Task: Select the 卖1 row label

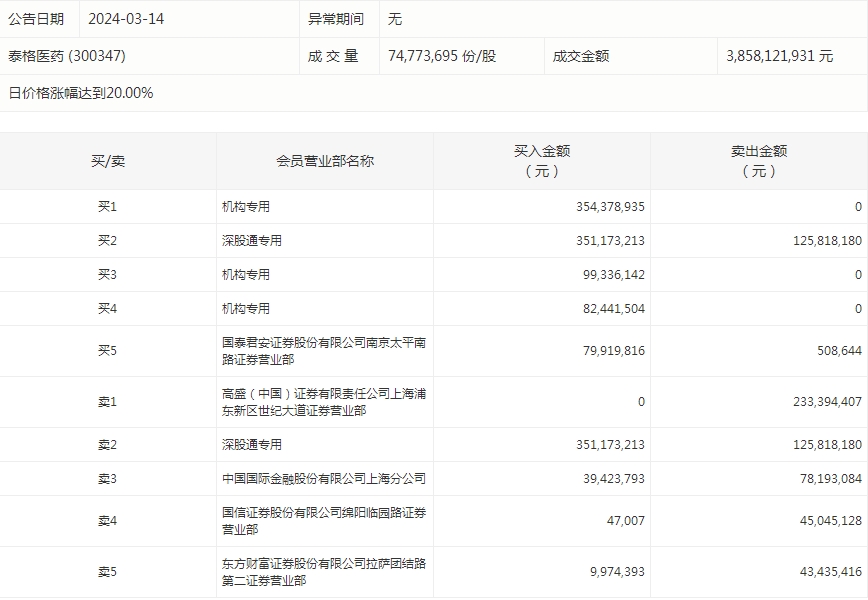Action: coord(107,401)
